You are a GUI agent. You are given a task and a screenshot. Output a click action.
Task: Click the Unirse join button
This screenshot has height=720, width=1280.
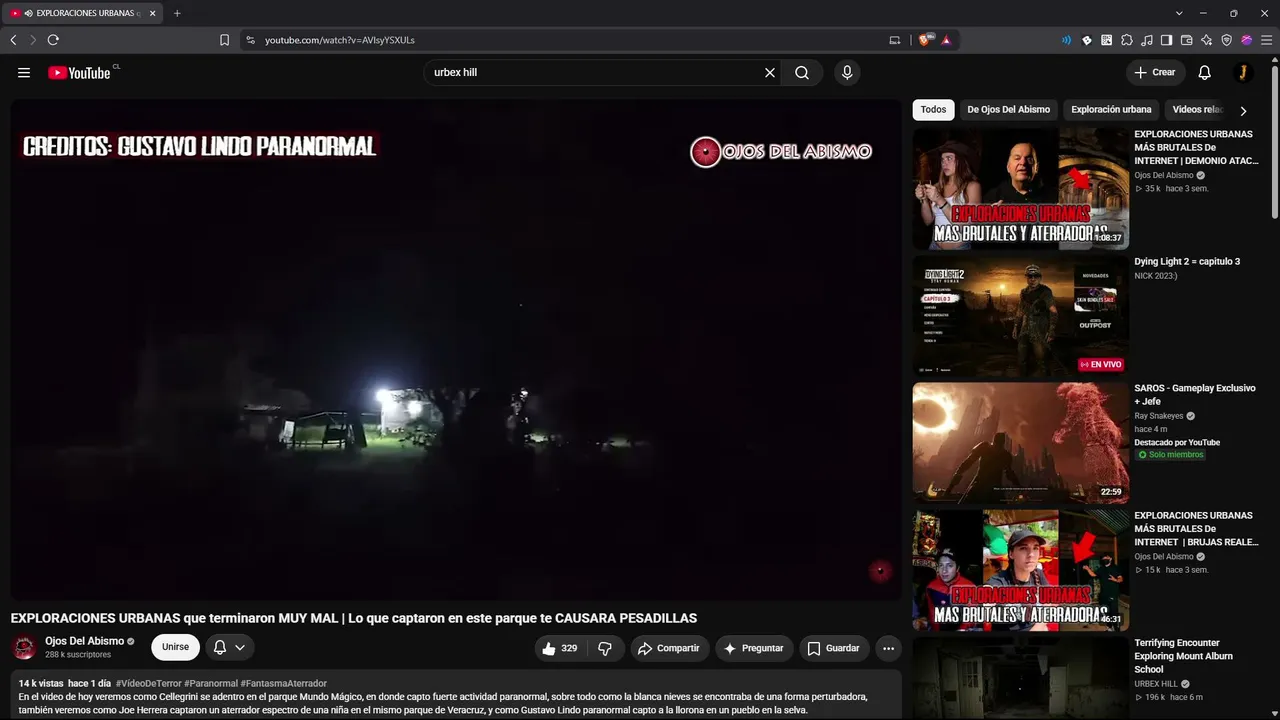click(x=175, y=648)
